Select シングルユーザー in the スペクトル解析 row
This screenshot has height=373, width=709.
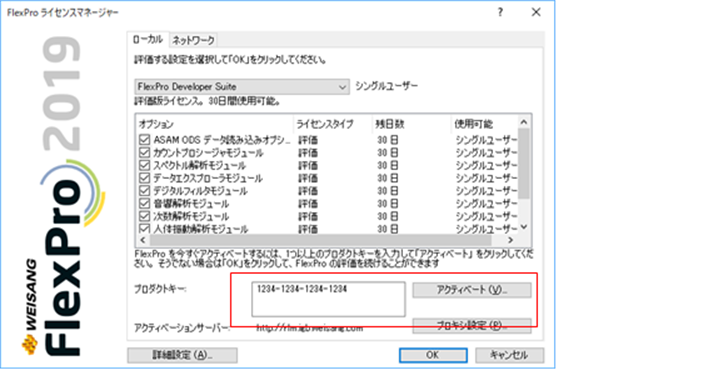point(486,165)
